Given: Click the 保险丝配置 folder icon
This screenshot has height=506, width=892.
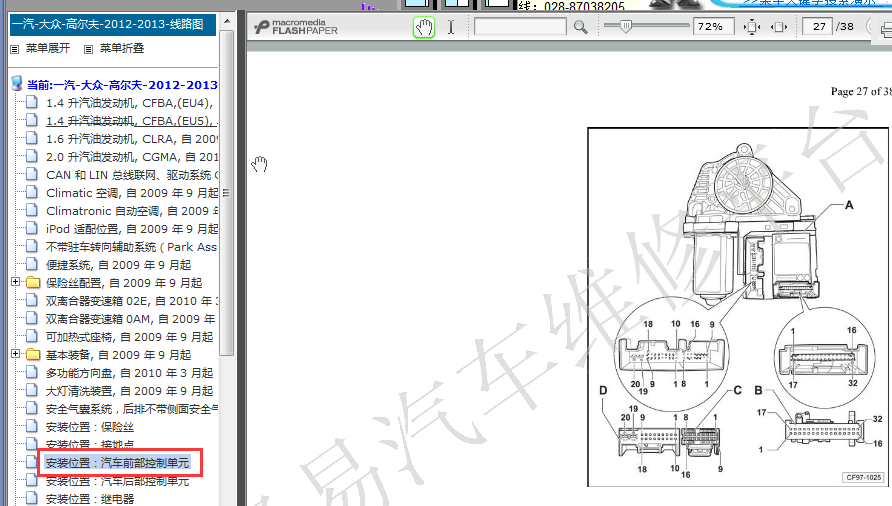Looking at the screenshot, I should point(34,283).
